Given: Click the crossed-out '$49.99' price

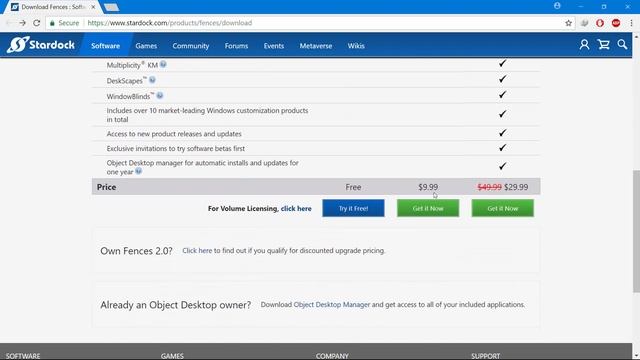Looking at the screenshot, I should pyautogui.click(x=489, y=187).
